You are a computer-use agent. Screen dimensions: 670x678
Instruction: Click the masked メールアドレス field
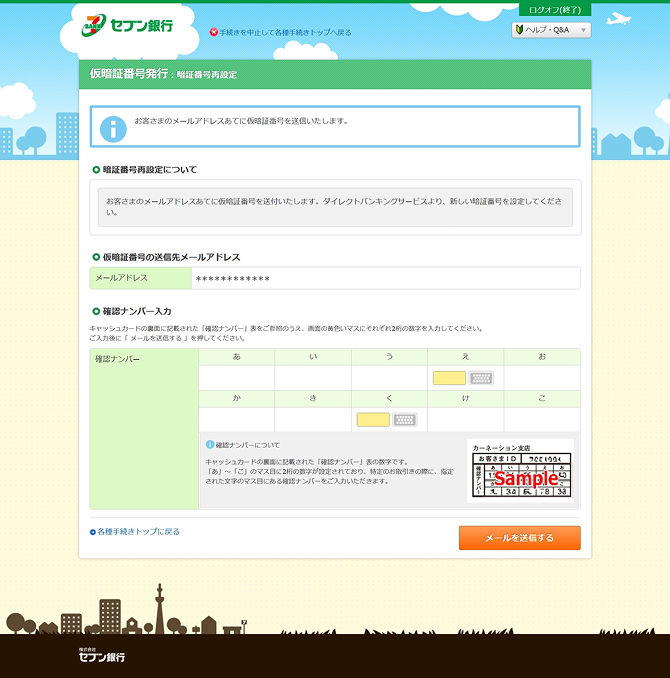click(x=385, y=278)
